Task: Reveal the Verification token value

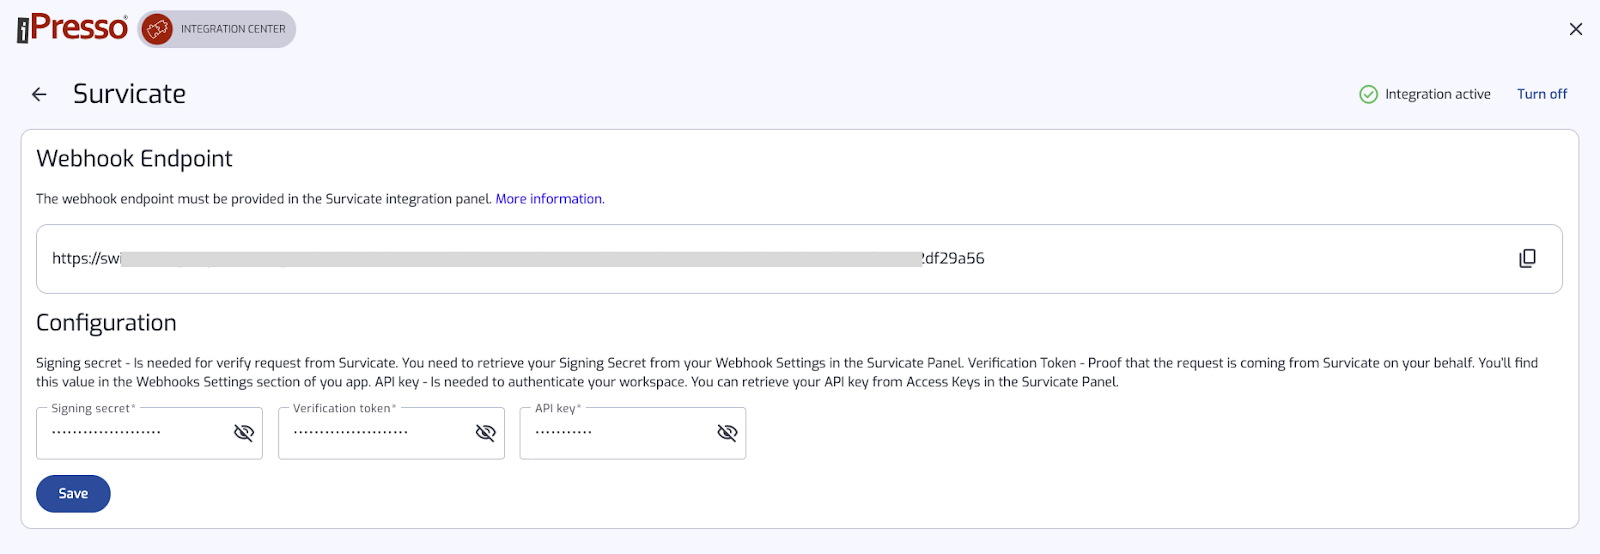Action: coord(485,432)
